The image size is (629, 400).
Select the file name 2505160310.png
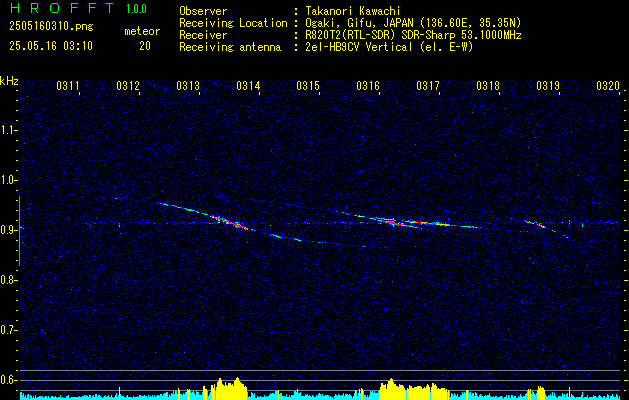(51, 27)
